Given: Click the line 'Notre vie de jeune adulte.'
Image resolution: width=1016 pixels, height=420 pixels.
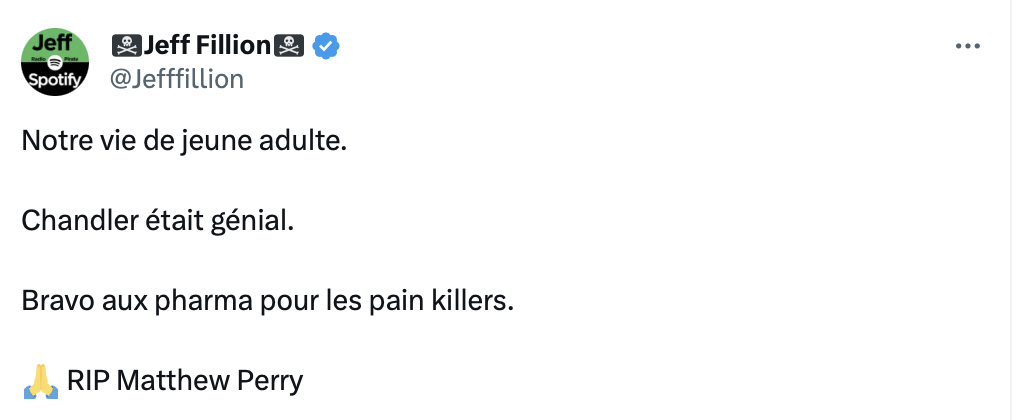Looking at the screenshot, I should (x=185, y=141).
